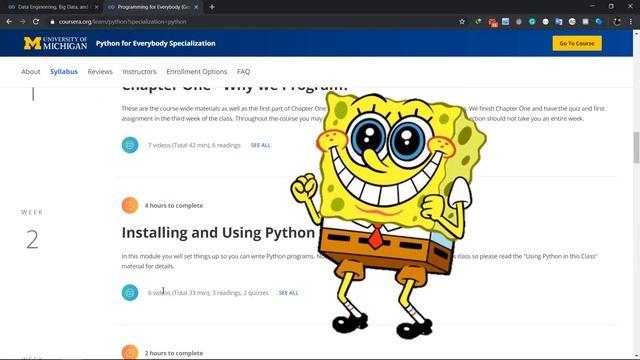
Task: Open the red extension with notification badge
Action: pyautogui.click(x=493, y=22)
